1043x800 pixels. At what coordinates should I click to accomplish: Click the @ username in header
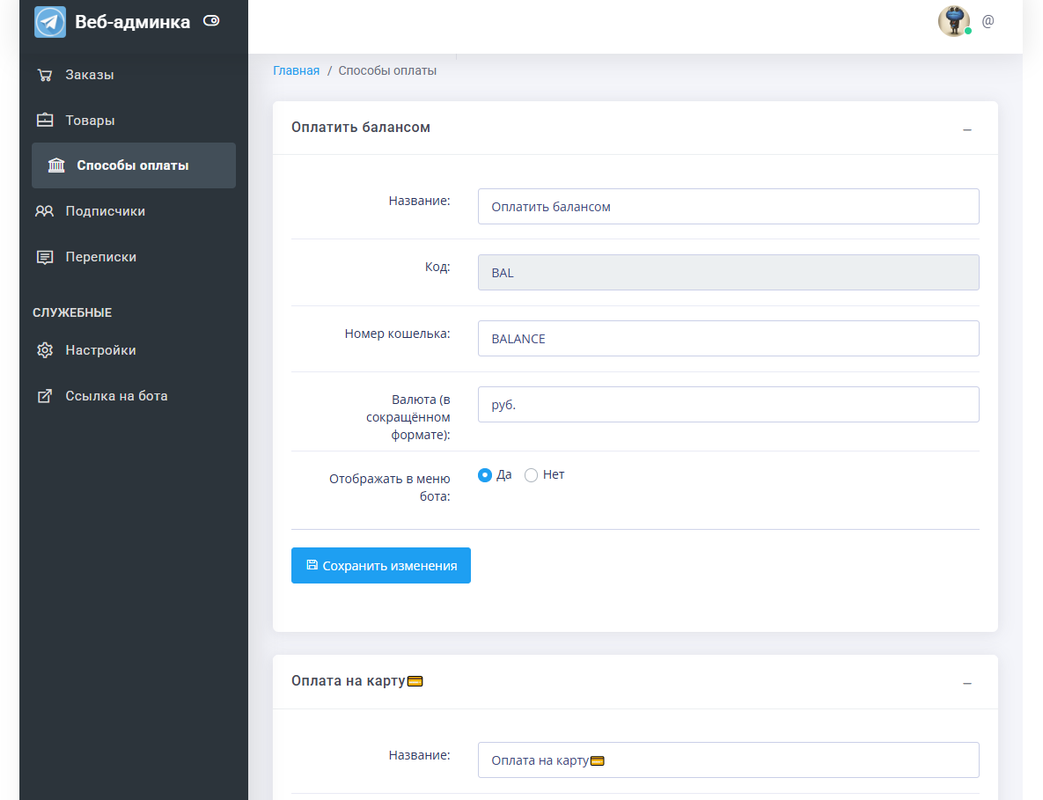988,21
